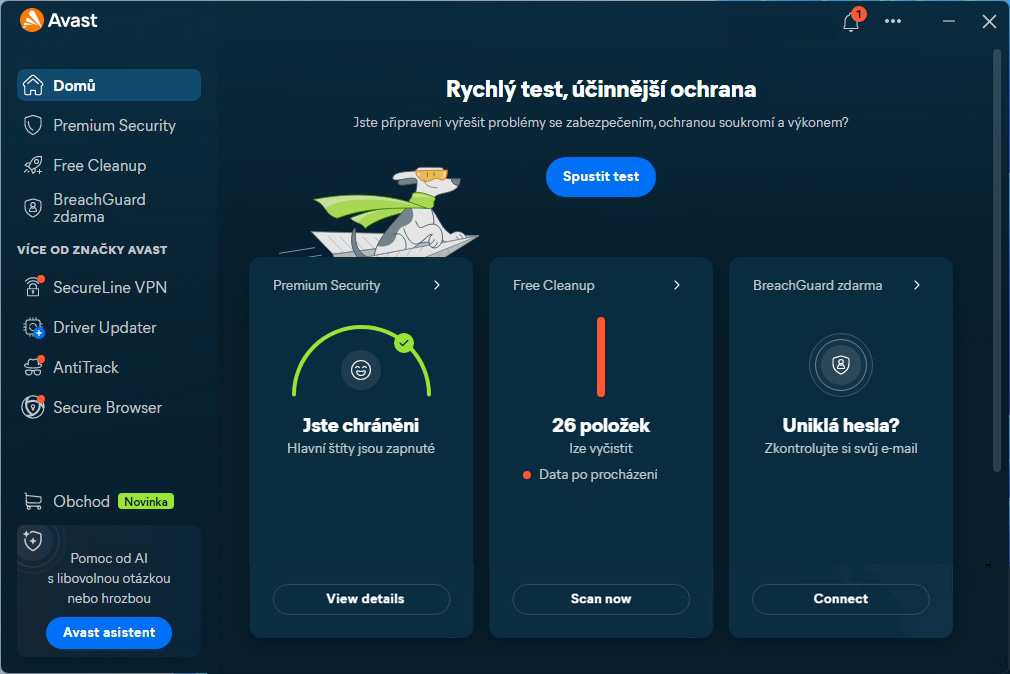Click the Premium Security shield icon in sidebar
1010x674 pixels.
(x=33, y=125)
